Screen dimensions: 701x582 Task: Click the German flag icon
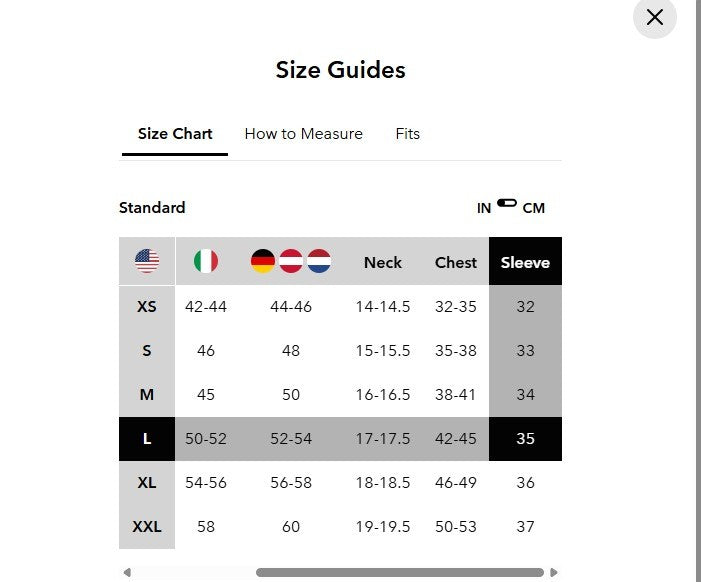(263, 262)
